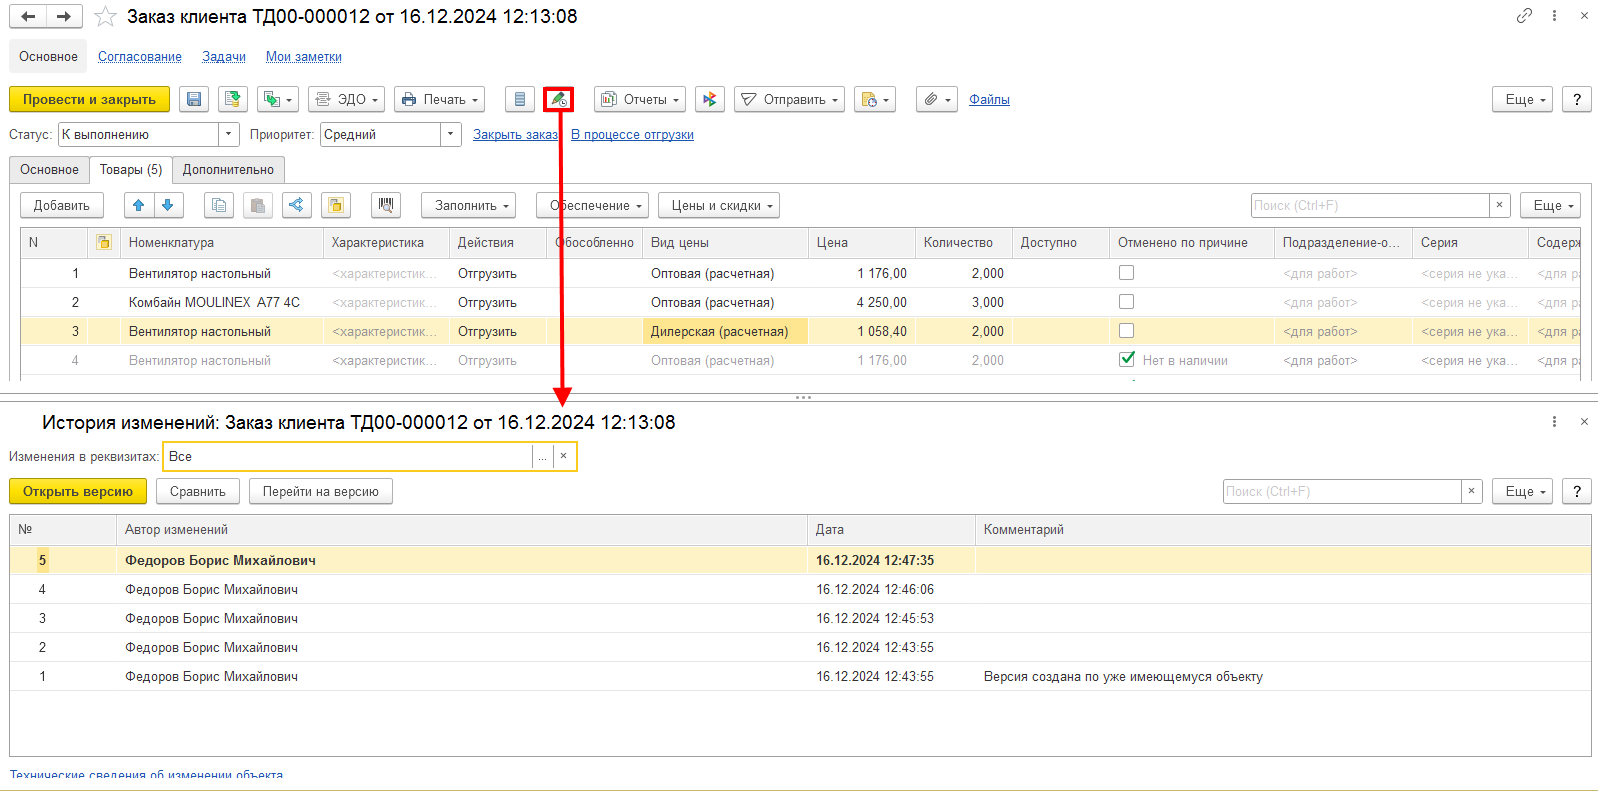Screen dimensions: 1598x791
Task: Uncheck the cancelled checkbox marked Нет в наличии
Action: click(x=1127, y=359)
